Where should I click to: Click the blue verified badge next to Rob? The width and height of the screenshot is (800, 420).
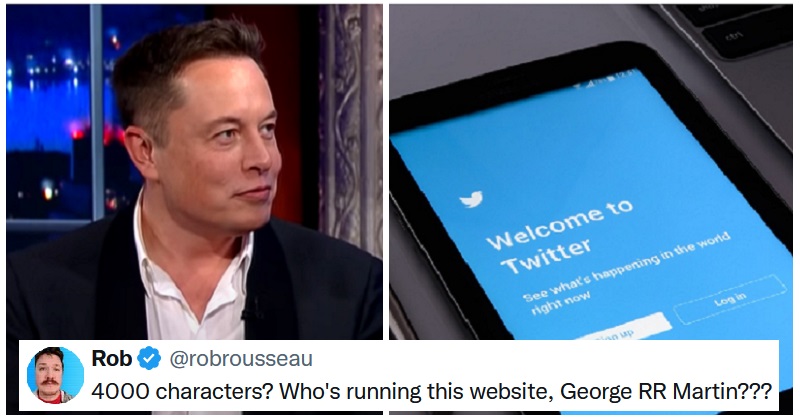pyautogui.click(x=149, y=358)
